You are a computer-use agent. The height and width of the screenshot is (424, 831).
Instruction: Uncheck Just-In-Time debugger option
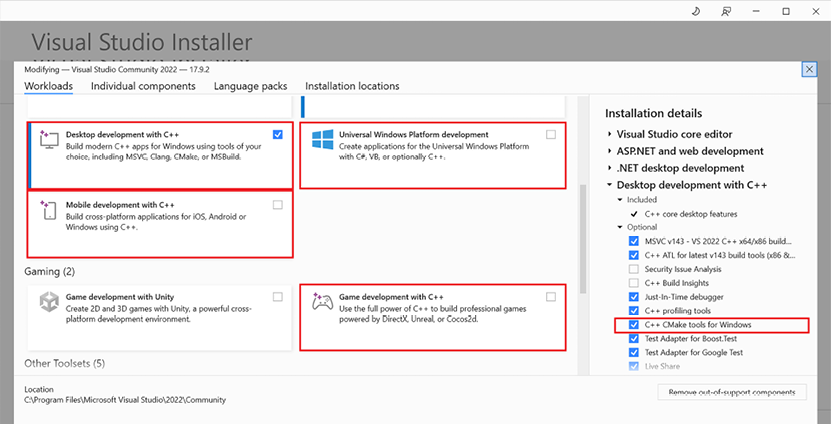[x=633, y=297]
